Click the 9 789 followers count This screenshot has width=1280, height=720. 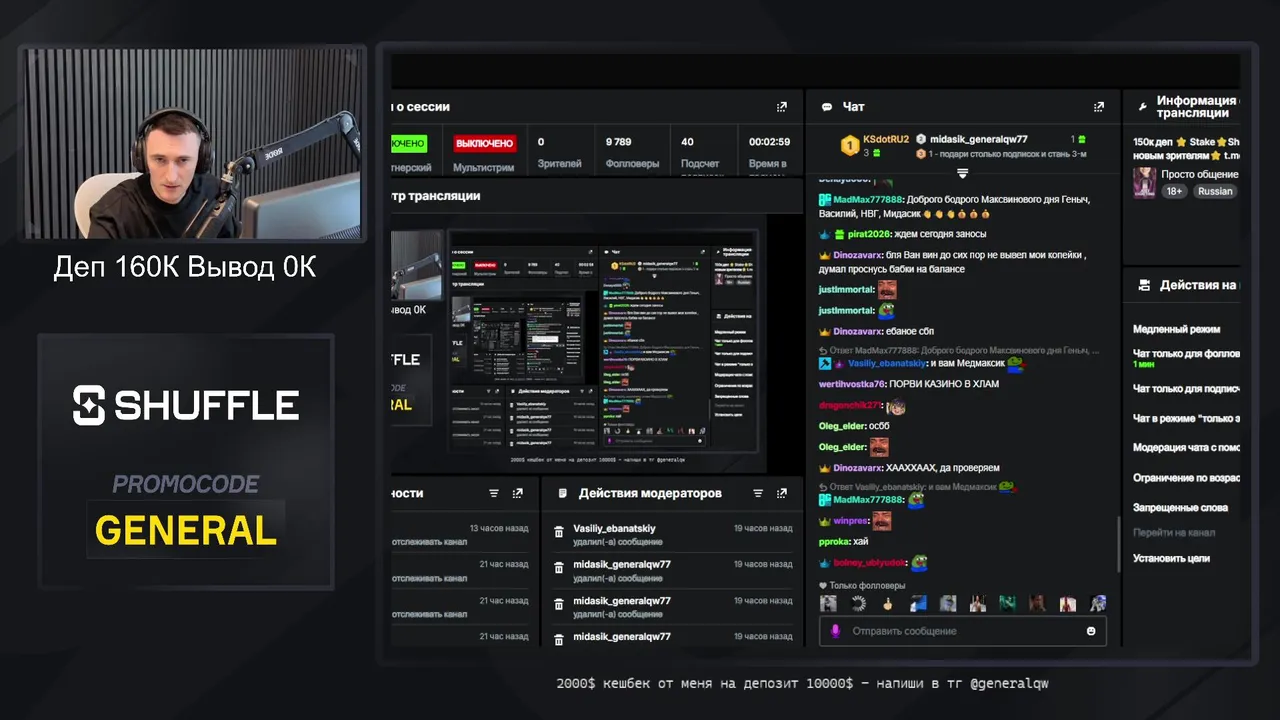pyautogui.click(x=619, y=142)
